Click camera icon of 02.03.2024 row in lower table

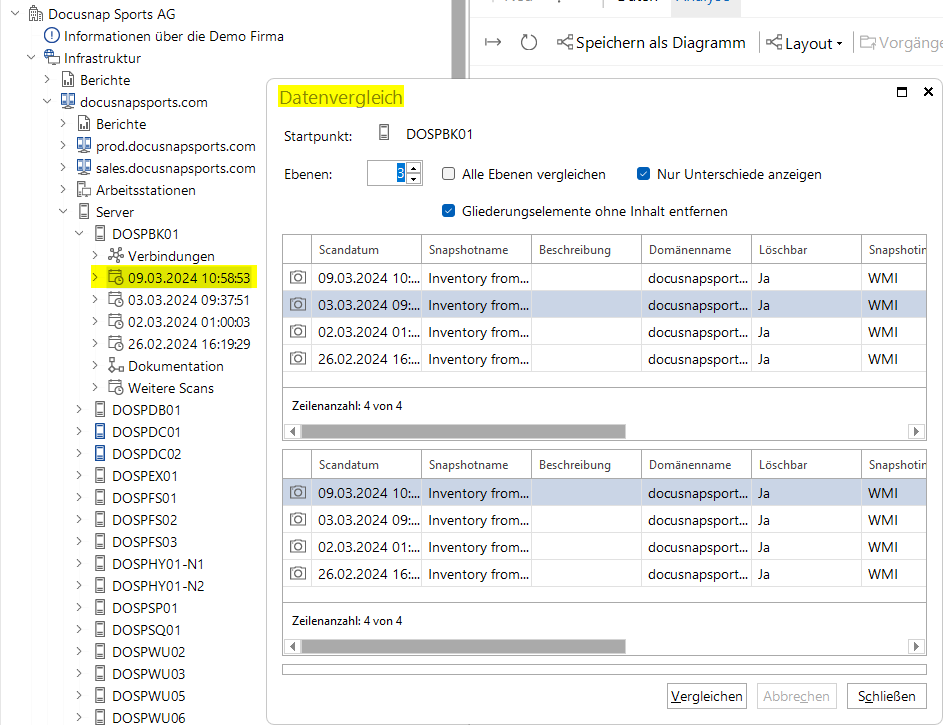tap(298, 547)
